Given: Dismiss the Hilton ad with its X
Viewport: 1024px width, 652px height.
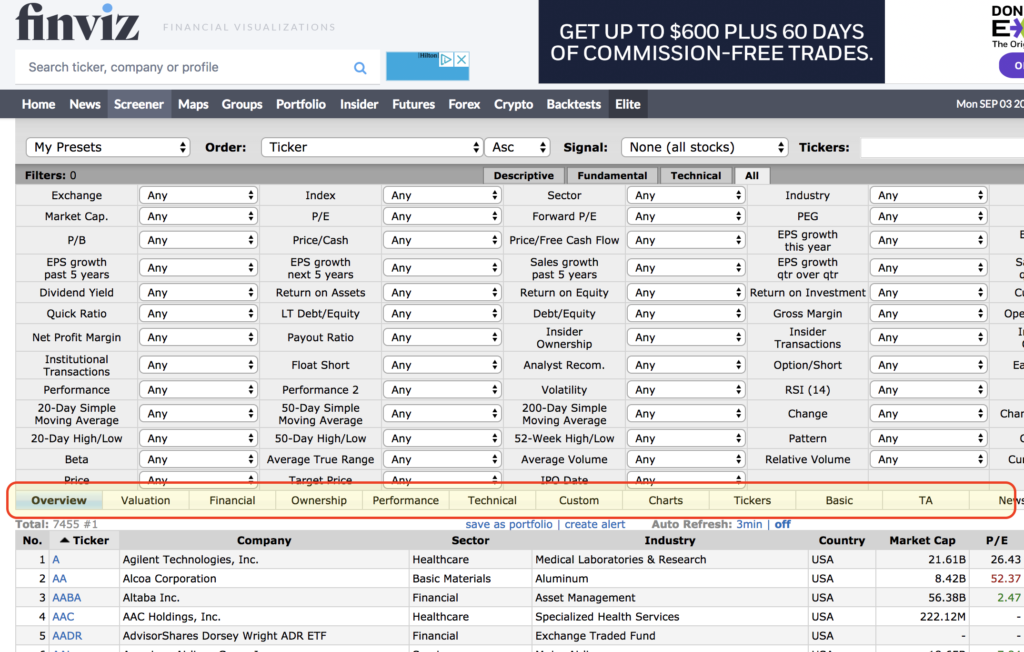Looking at the screenshot, I should tap(460, 60).
